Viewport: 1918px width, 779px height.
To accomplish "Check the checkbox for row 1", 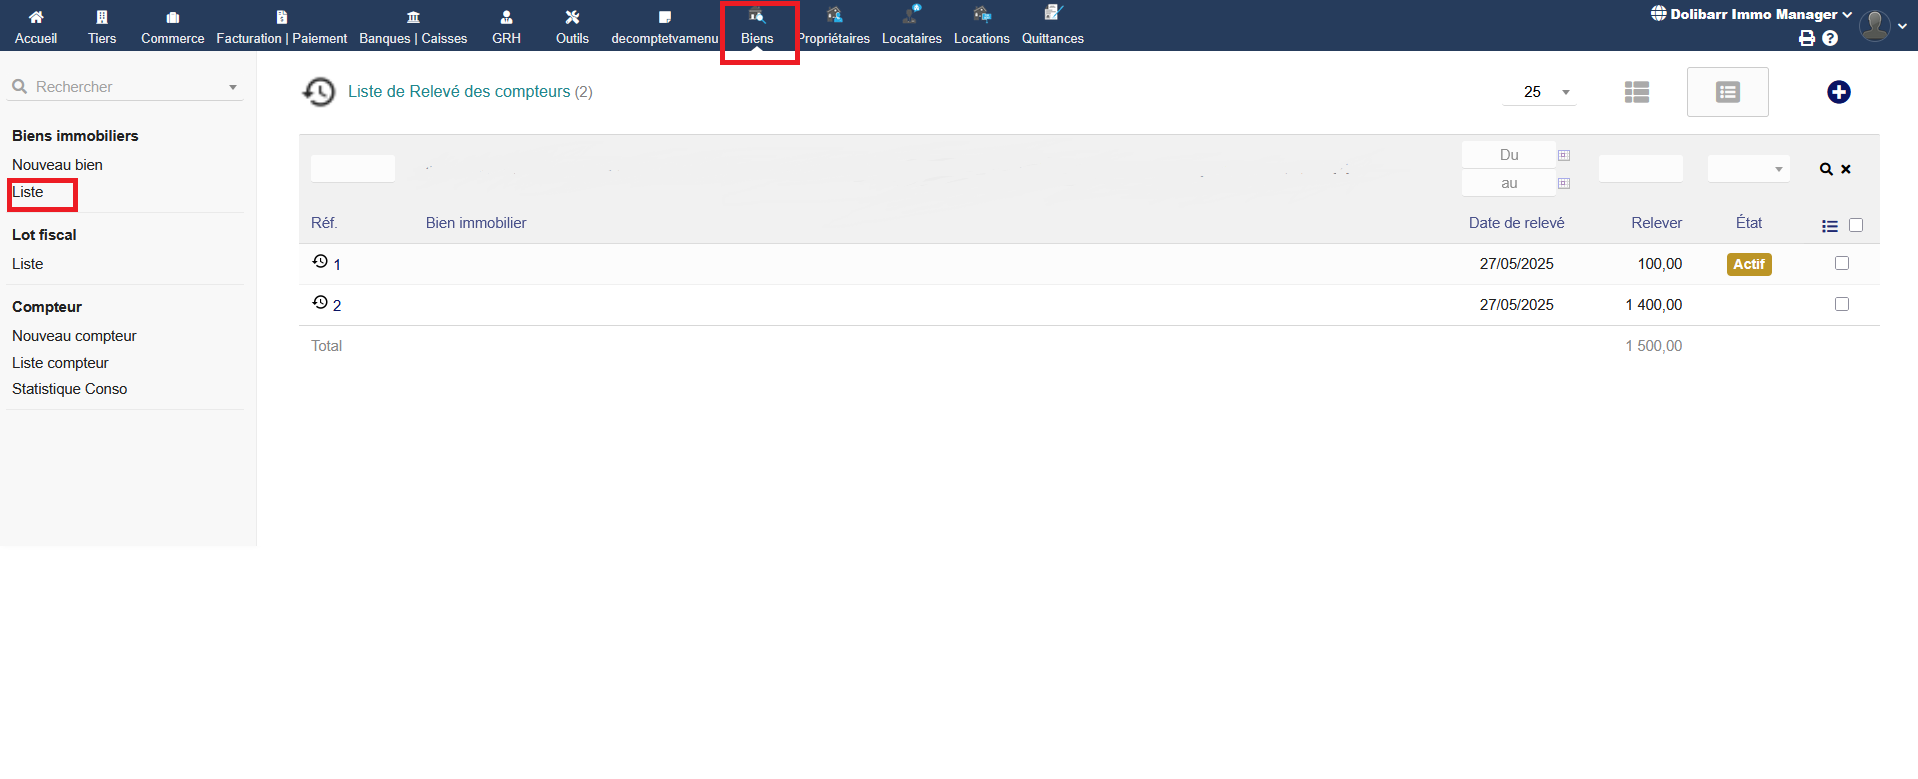I will [x=1841, y=263].
